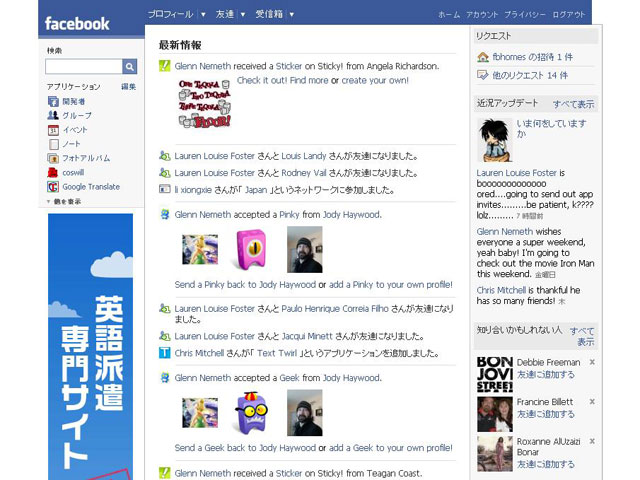
Task: Click inside the search input field
Action: click(84, 67)
